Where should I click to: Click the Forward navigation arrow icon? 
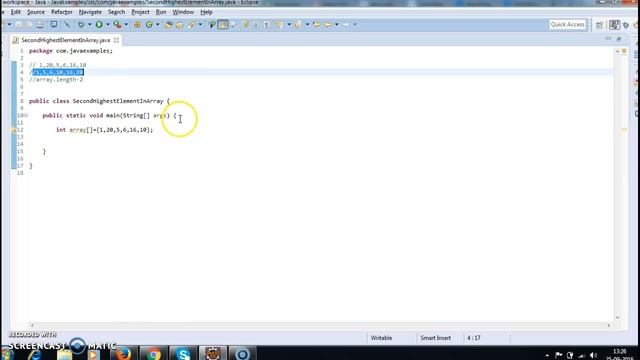pos(346,24)
